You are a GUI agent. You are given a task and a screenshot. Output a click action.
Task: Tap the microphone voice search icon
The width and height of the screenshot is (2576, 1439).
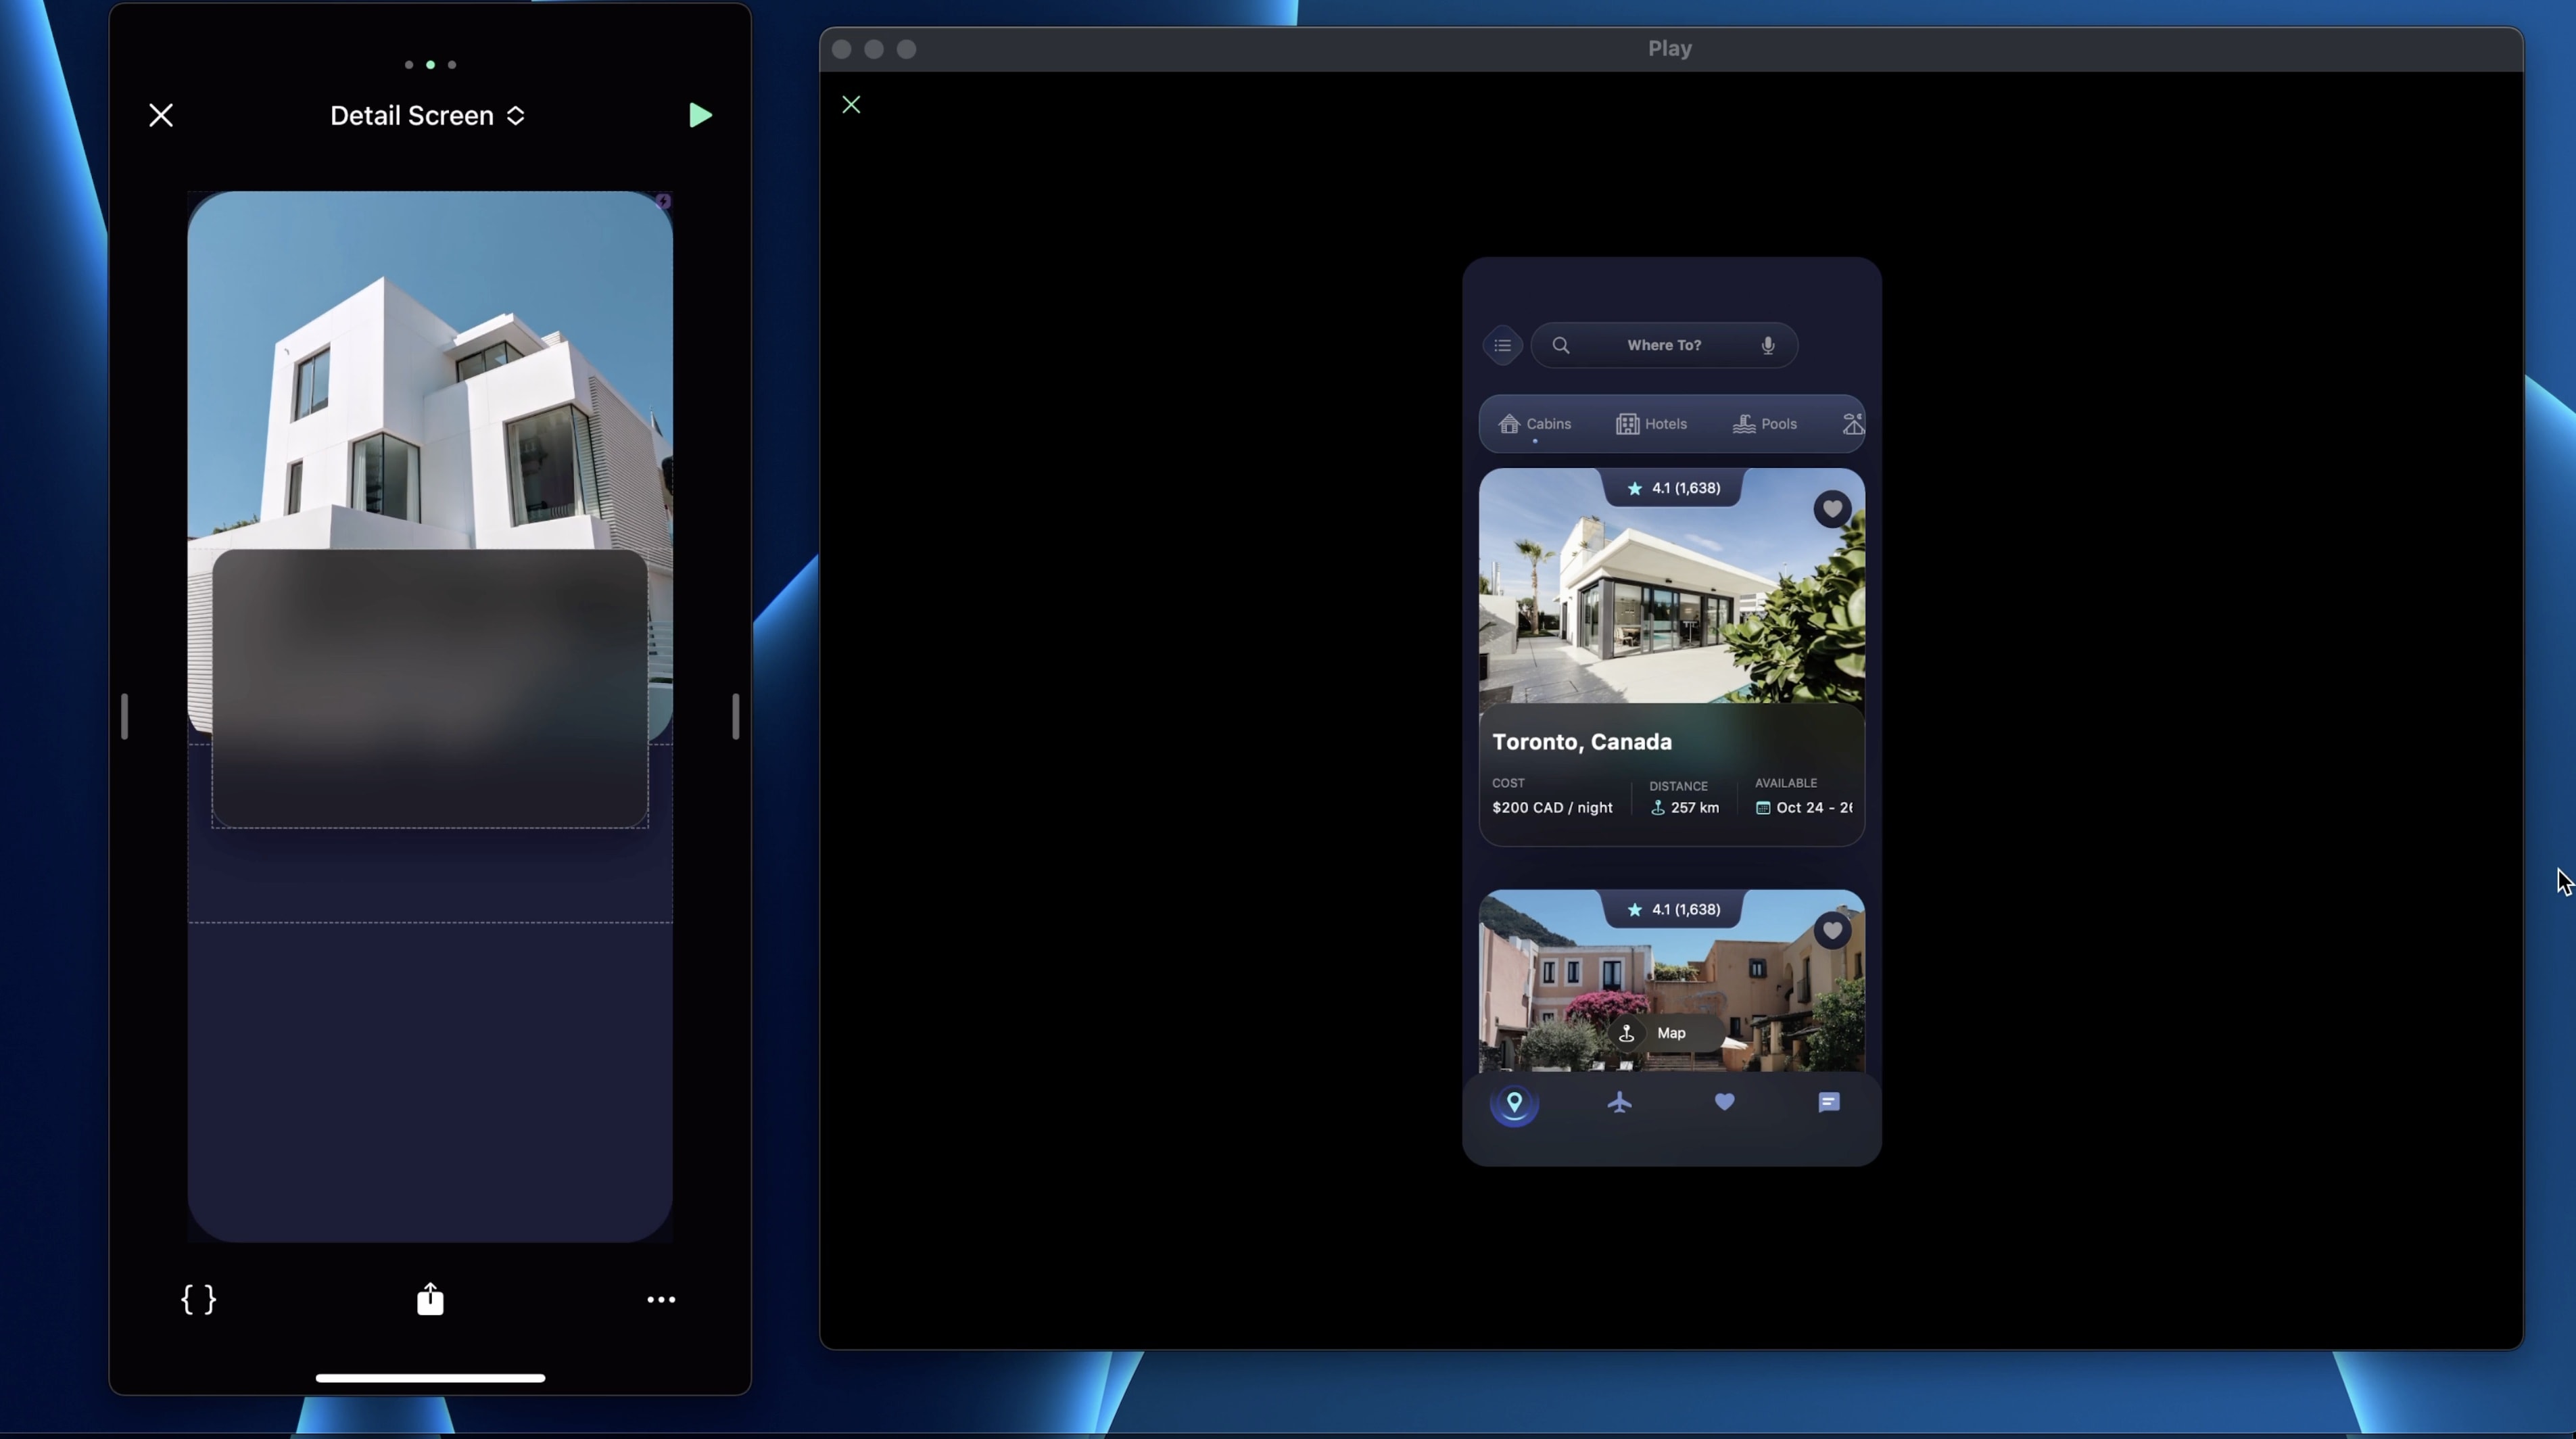pyautogui.click(x=1768, y=346)
